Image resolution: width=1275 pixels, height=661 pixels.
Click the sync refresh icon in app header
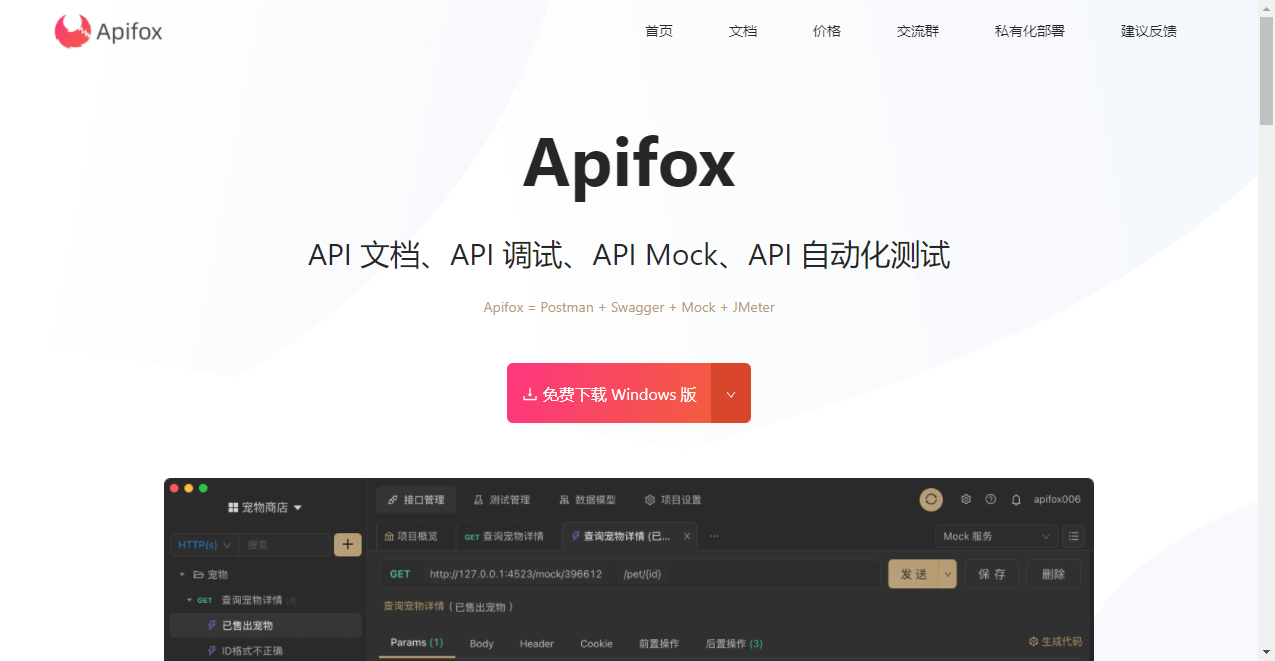click(x=931, y=499)
